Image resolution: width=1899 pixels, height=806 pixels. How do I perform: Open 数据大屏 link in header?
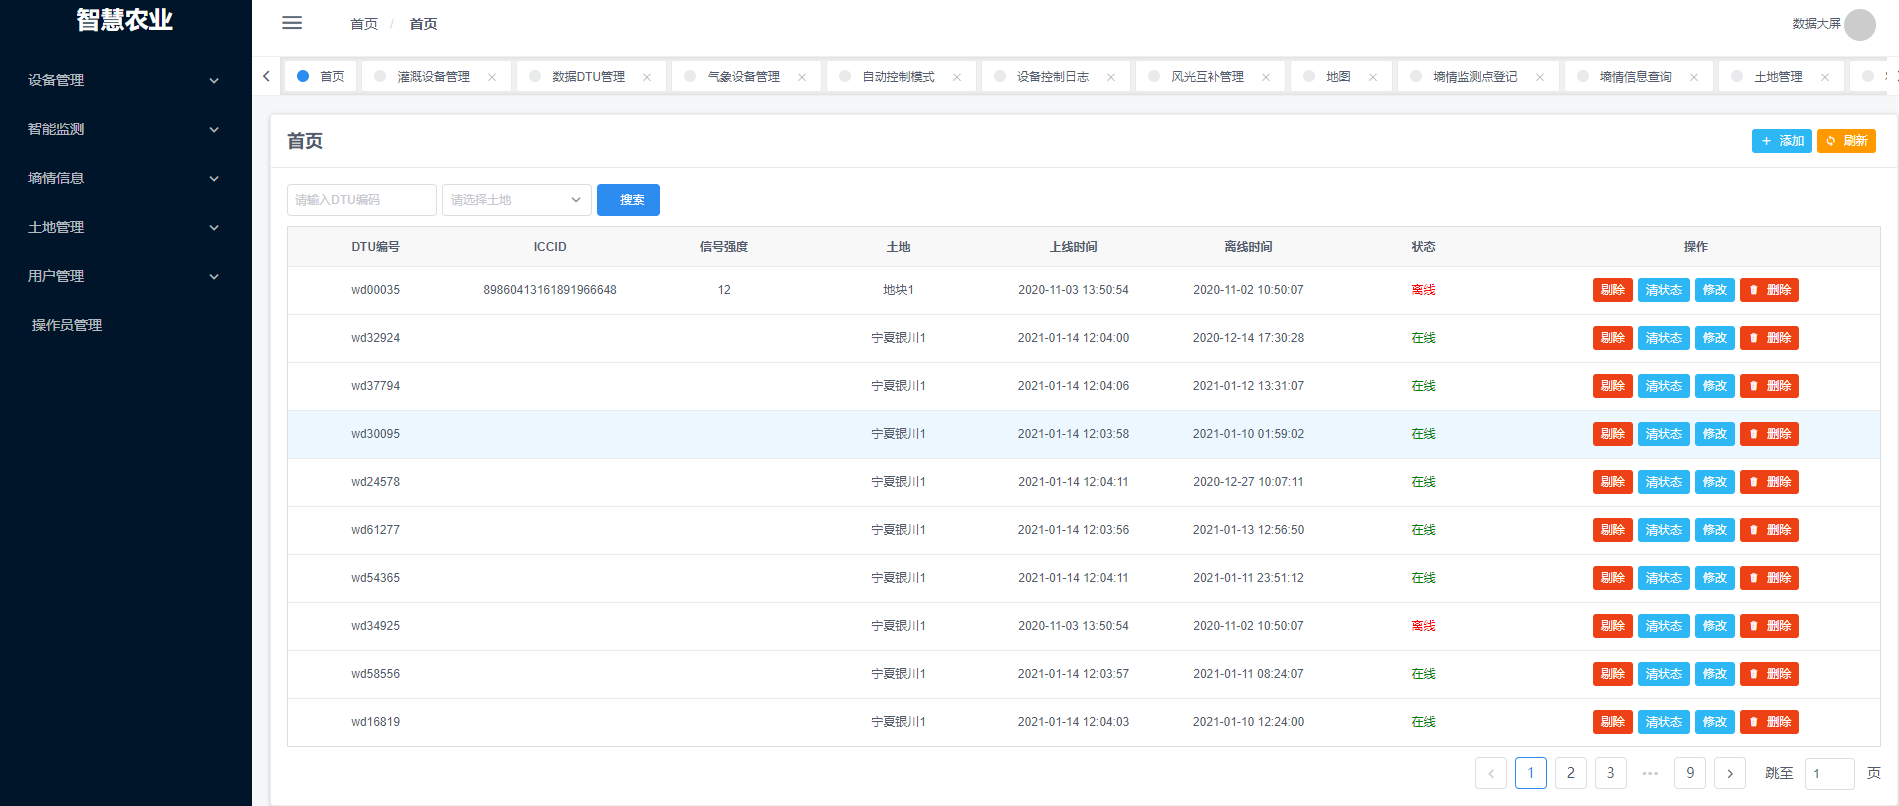[1816, 24]
